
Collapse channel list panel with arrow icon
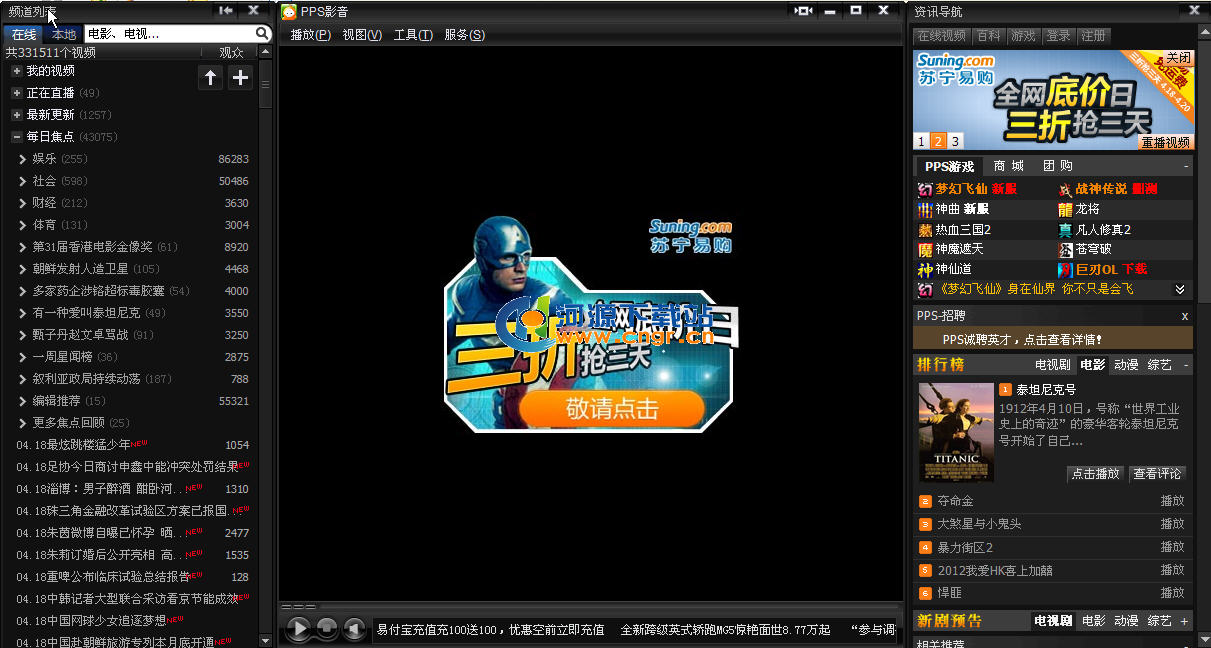[x=226, y=11]
